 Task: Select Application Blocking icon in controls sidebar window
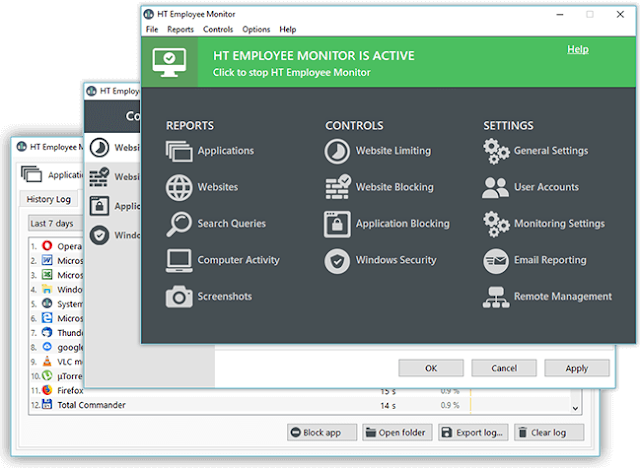[x=99, y=206]
